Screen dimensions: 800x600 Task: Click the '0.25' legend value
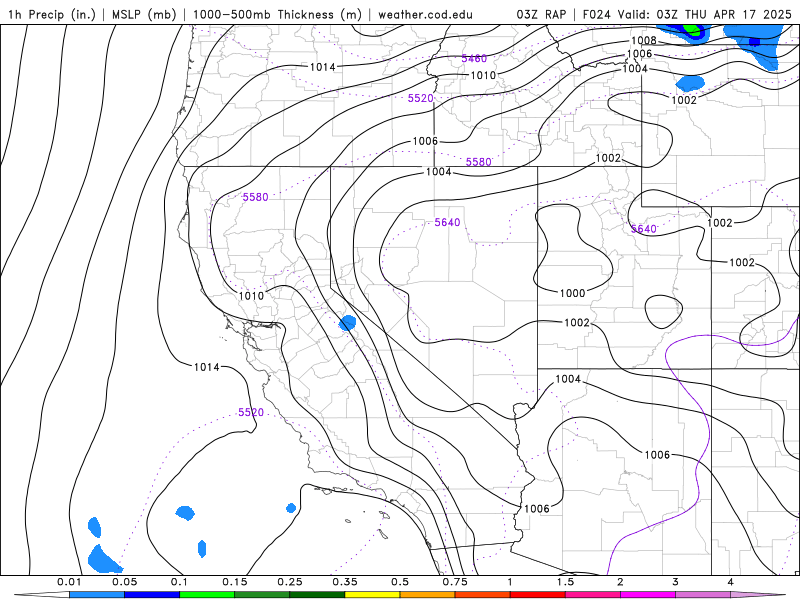290,582
